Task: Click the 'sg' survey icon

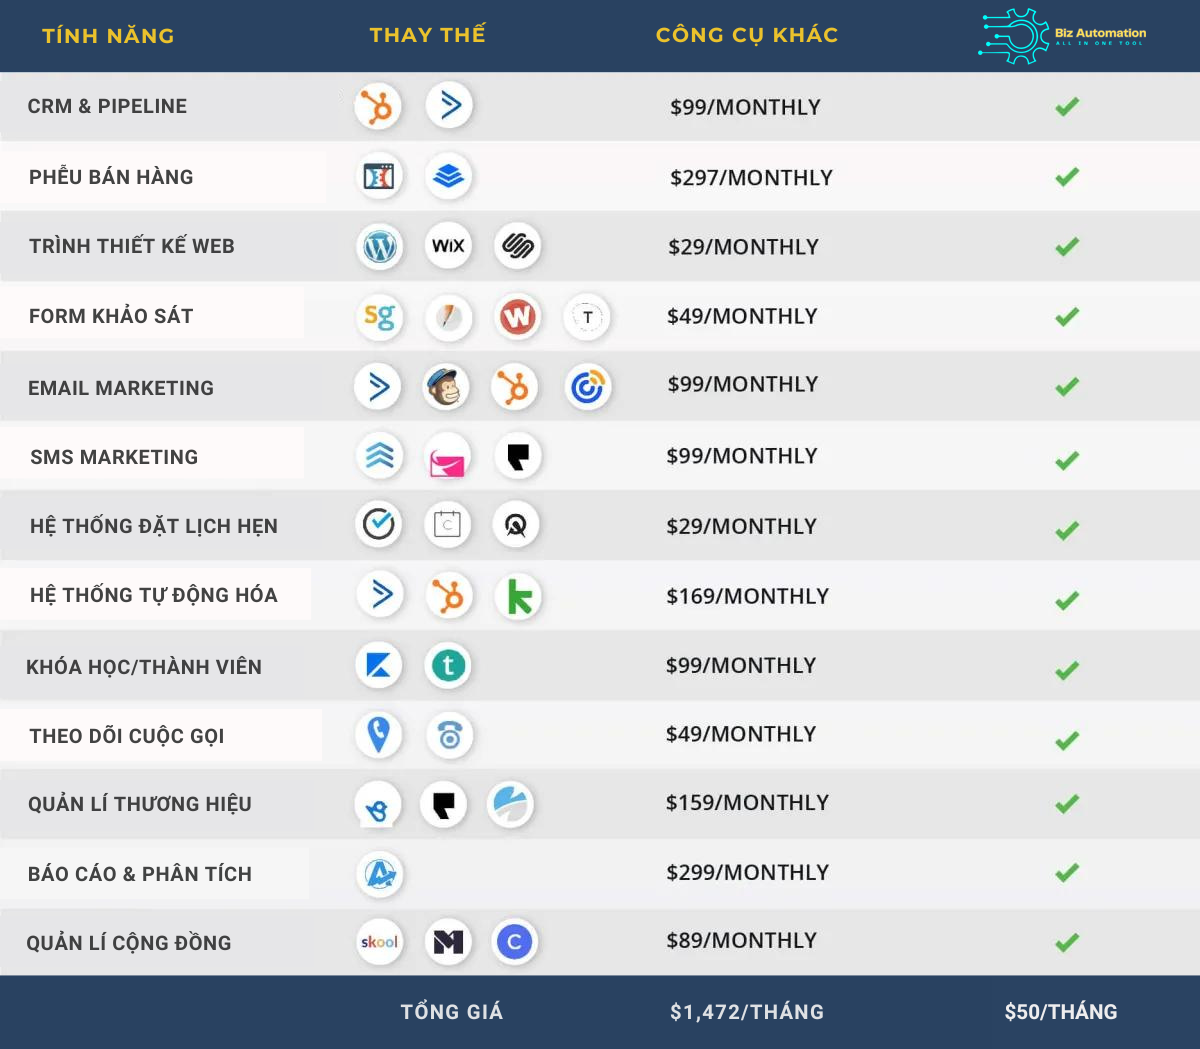Action: pyautogui.click(x=379, y=317)
